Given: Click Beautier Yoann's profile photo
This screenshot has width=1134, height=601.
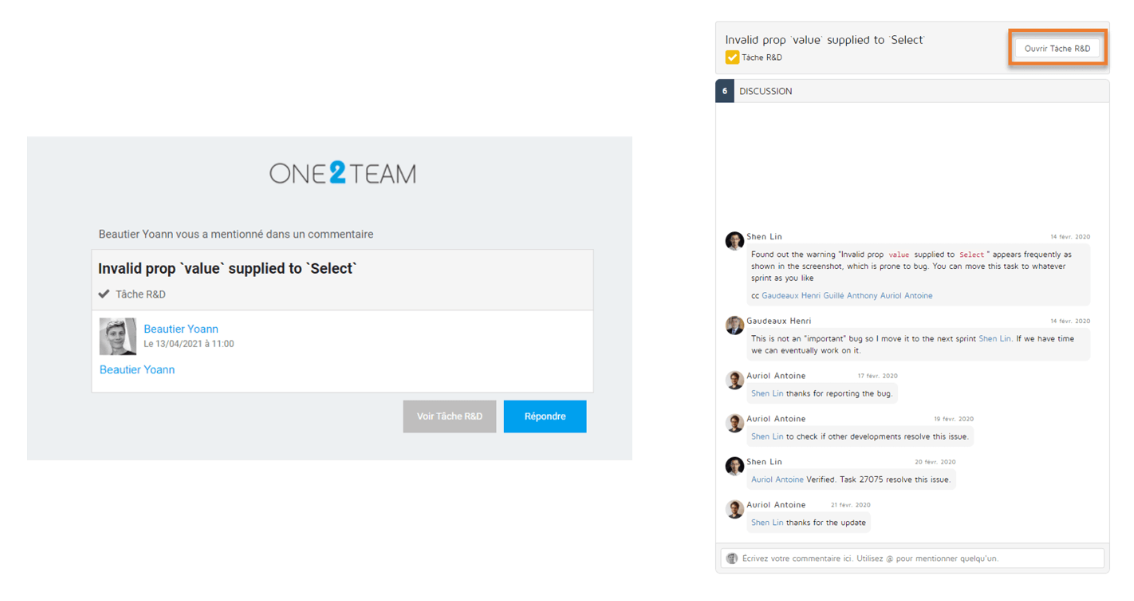Looking at the screenshot, I should pyautogui.click(x=117, y=337).
